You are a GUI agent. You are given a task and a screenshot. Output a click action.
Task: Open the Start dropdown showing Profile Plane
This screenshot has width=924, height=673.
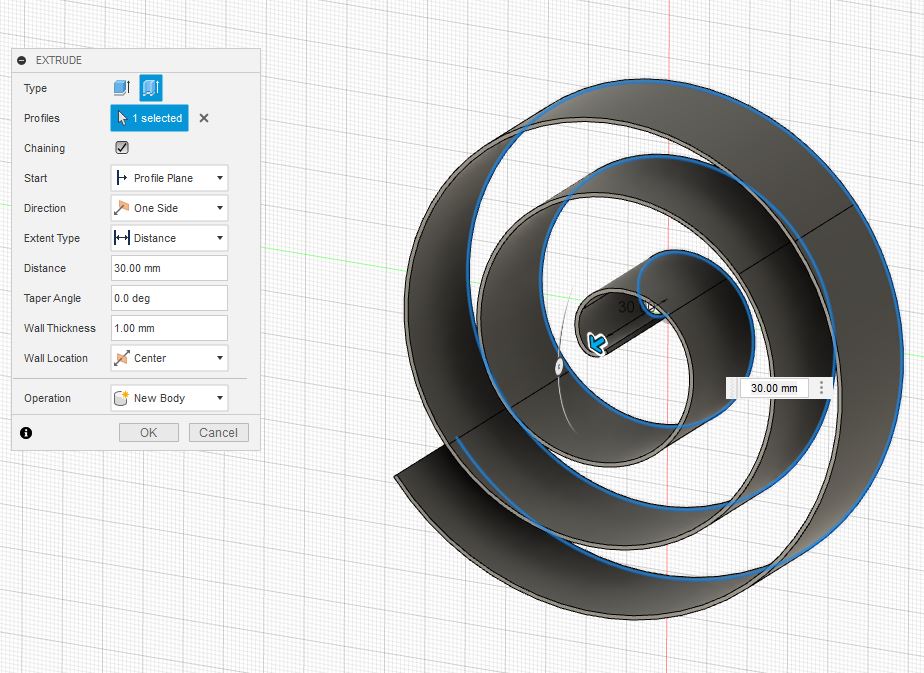point(169,178)
